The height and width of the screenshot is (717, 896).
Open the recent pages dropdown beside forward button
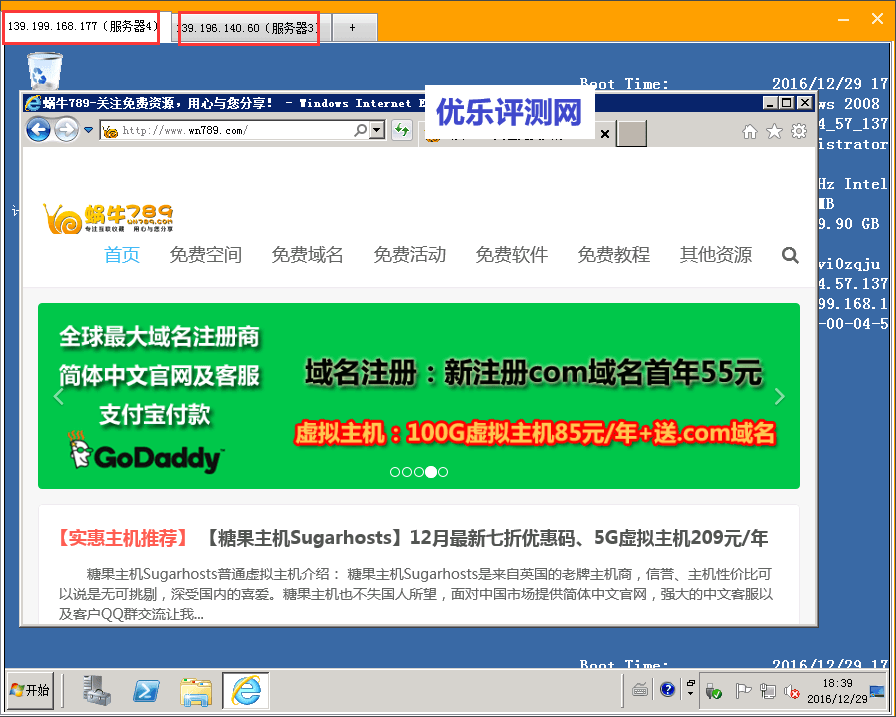[x=89, y=130]
